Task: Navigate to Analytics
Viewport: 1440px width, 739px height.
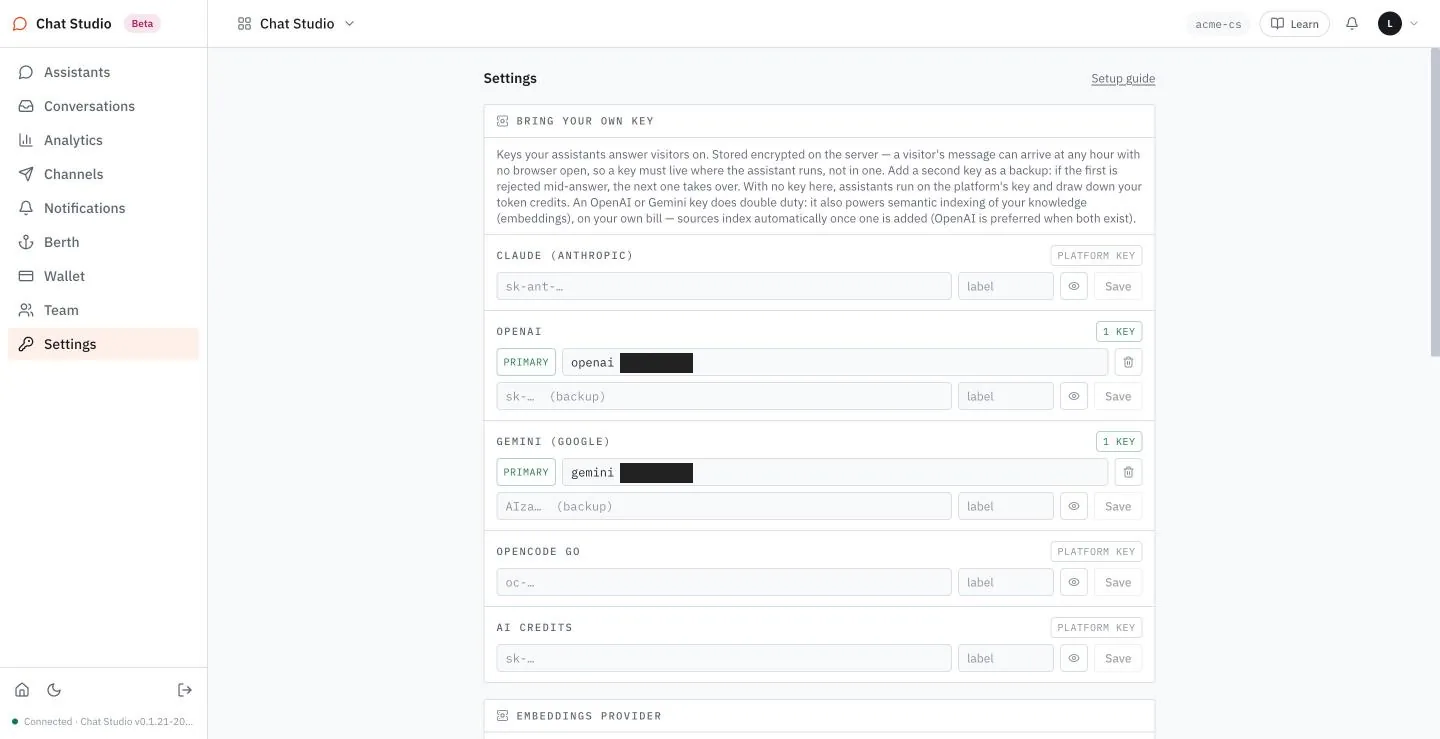Action: (x=104, y=140)
